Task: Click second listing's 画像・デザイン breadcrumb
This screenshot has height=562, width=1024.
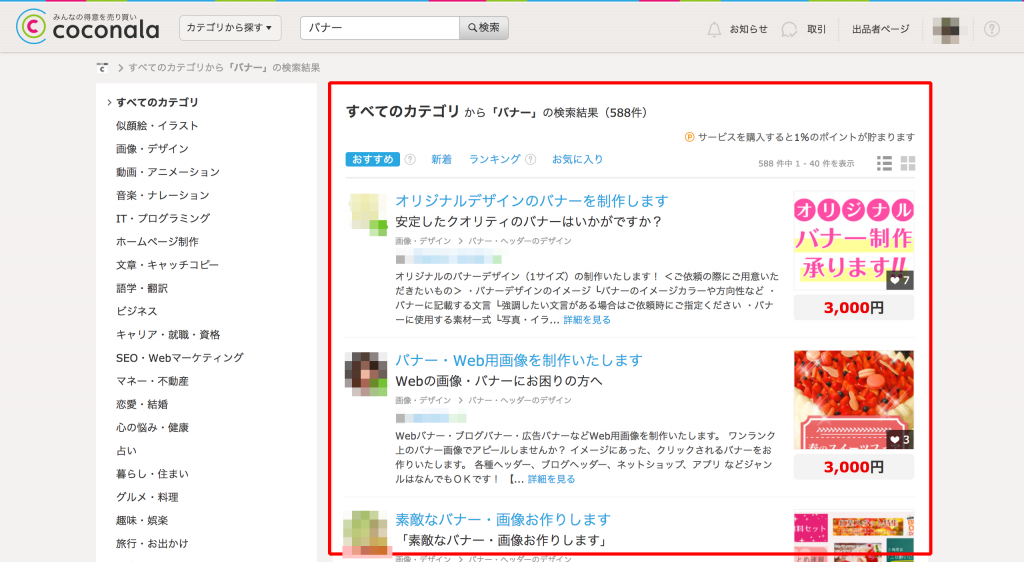Action: coord(423,400)
